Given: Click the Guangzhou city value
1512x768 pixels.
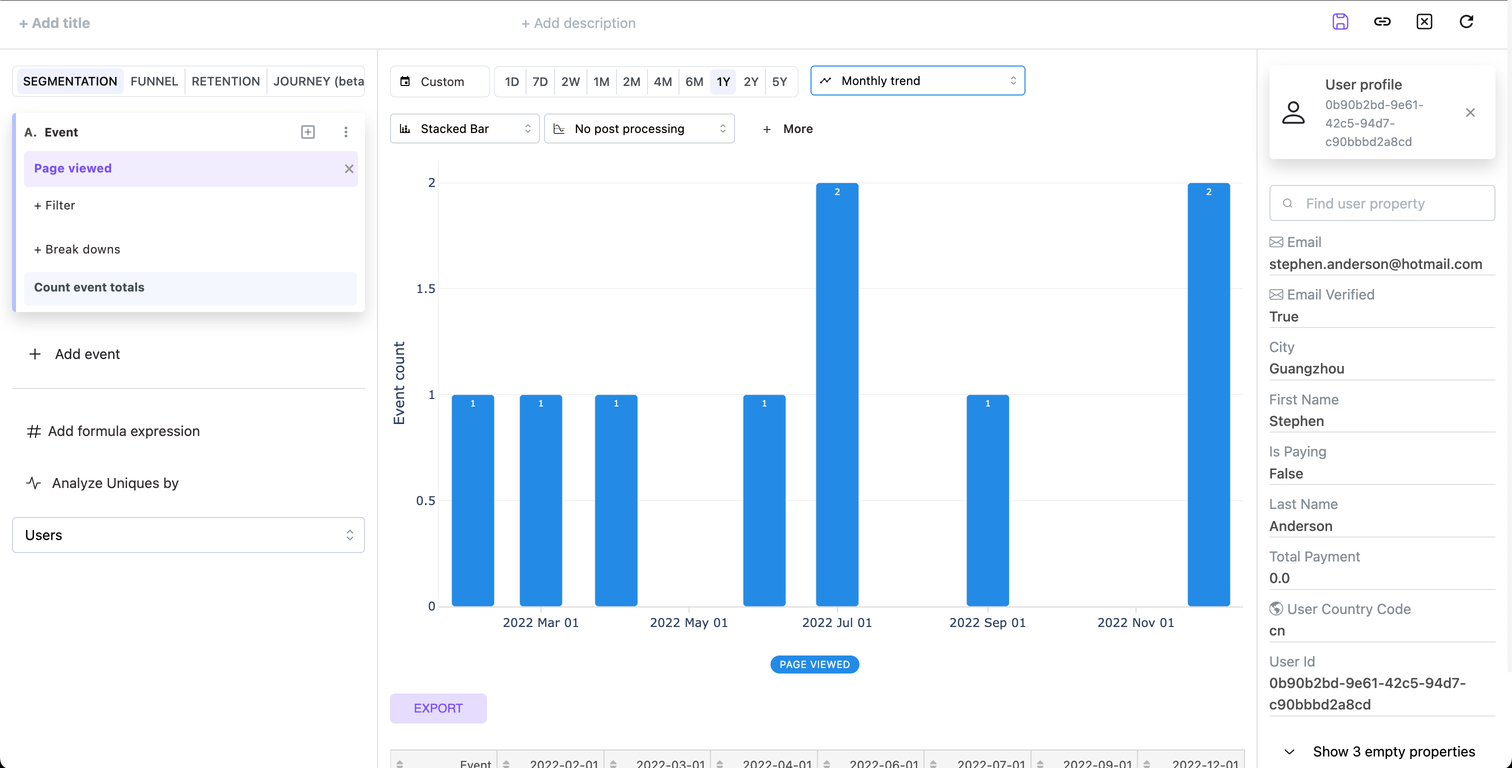Looking at the screenshot, I should (1306, 369).
